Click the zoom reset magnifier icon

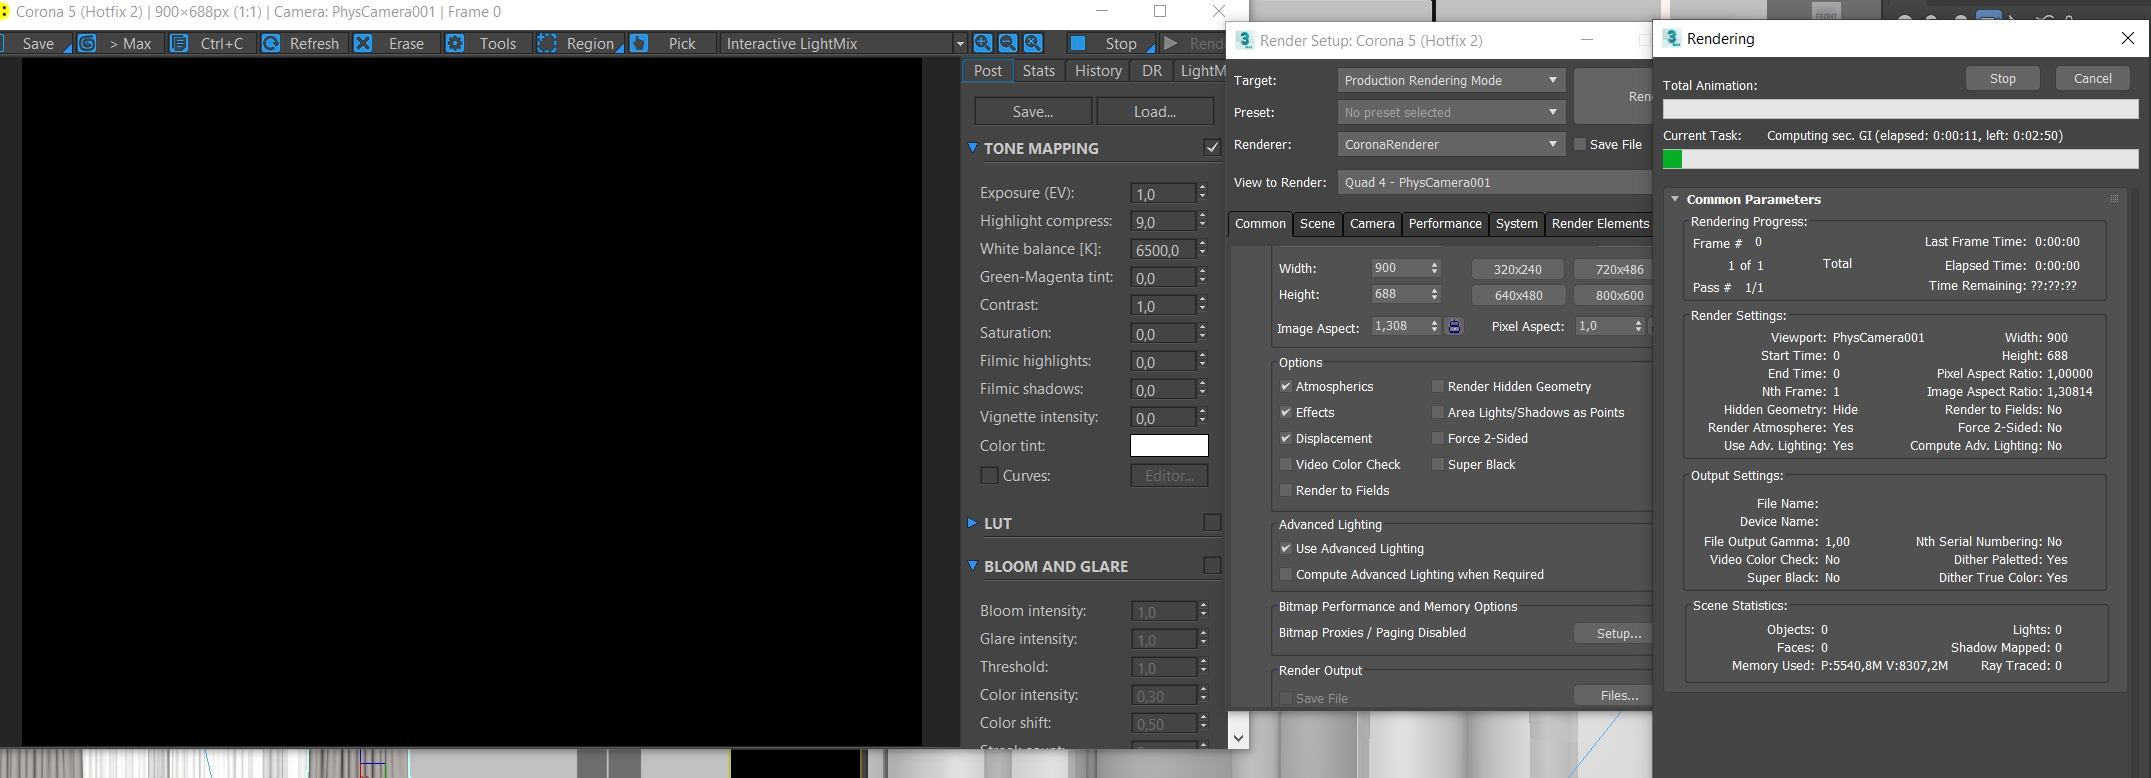tap(1033, 43)
